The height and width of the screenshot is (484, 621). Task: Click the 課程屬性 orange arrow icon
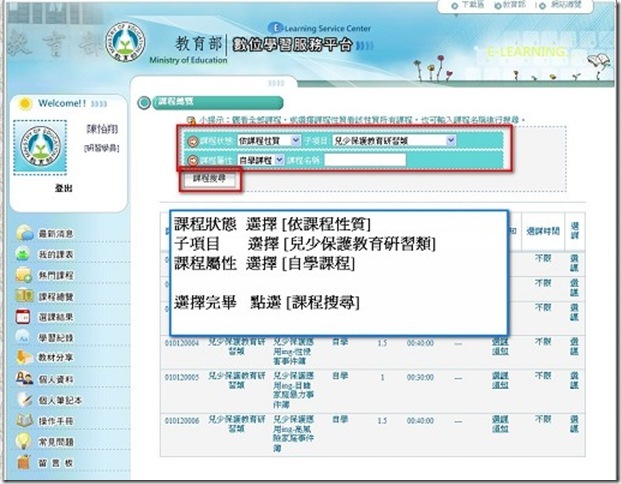point(193,160)
